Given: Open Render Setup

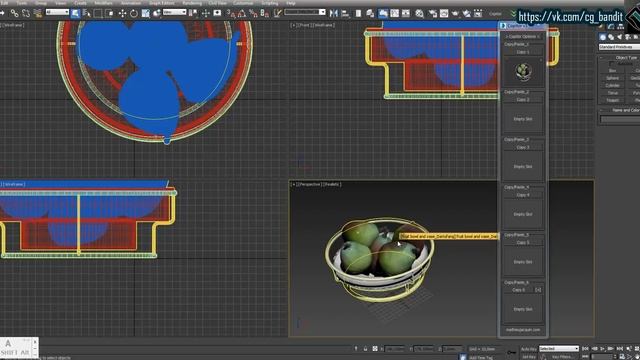Looking at the screenshot, I should tap(432, 13).
